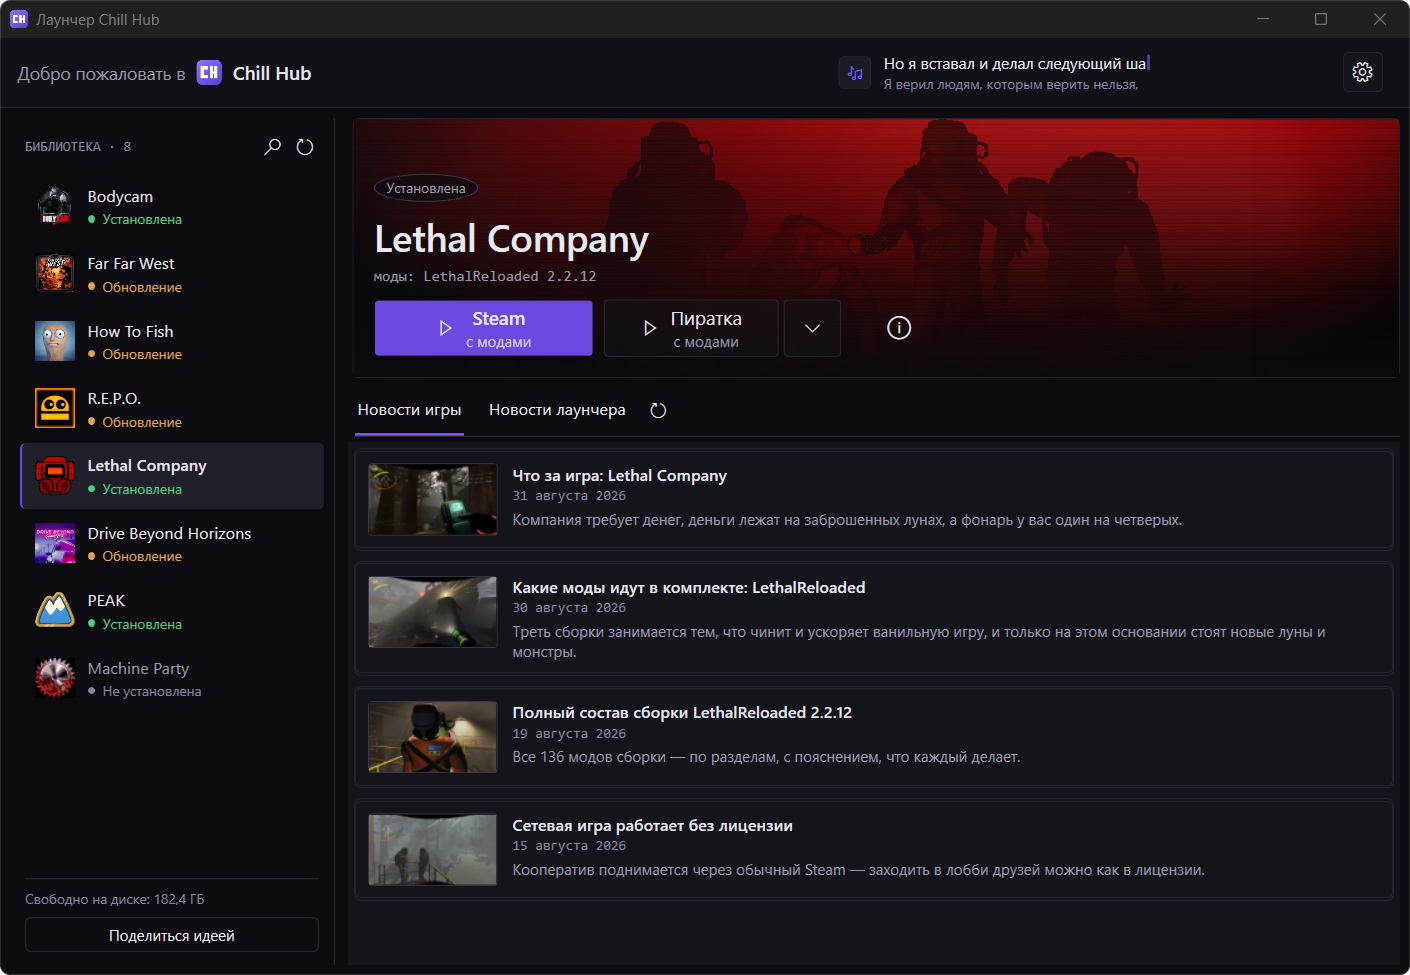The image size is (1410, 975).
Task: Select R.E.P.O. game icon
Action: point(55,409)
